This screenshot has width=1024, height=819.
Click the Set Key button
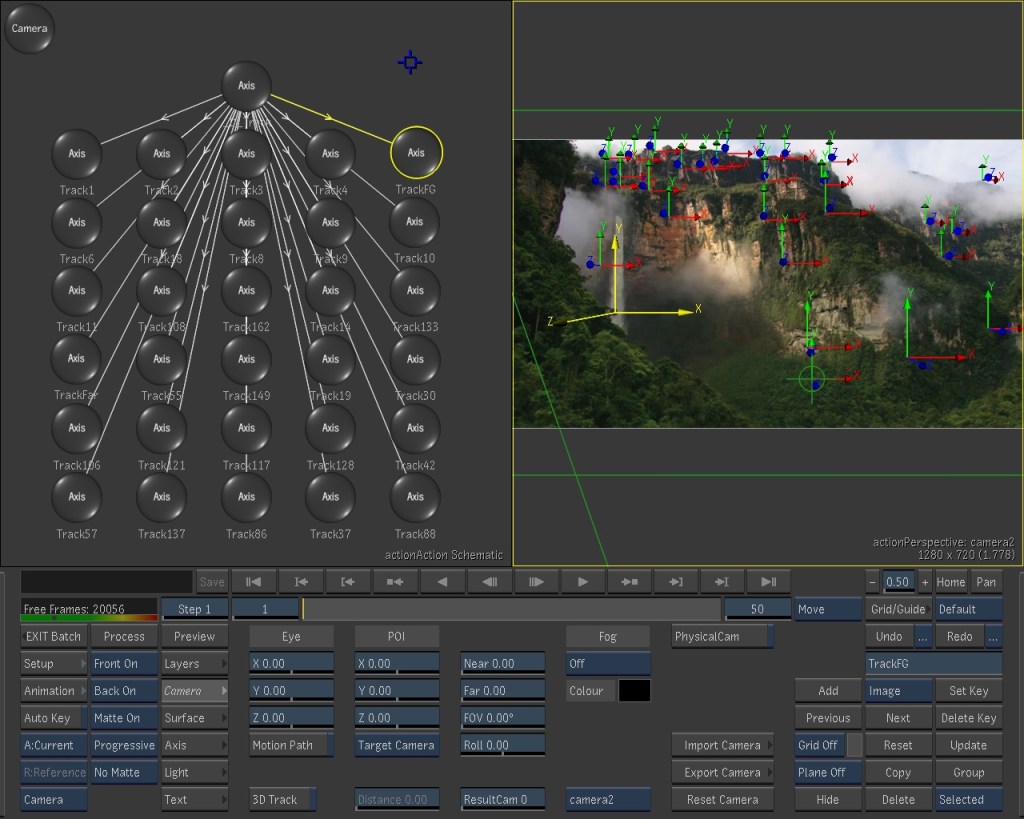pyautogui.click(x=968, y=691)
